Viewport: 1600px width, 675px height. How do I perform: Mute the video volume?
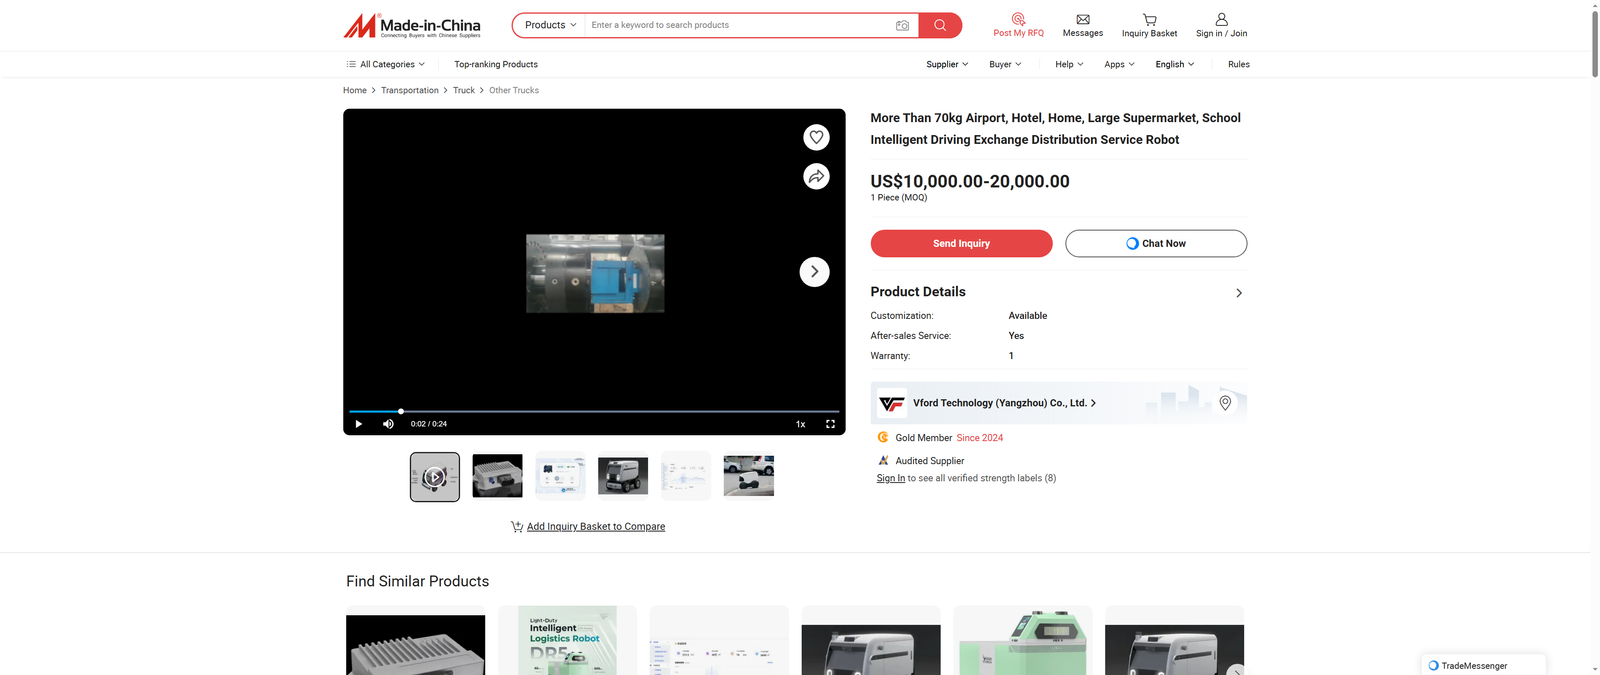pos(388,424)
